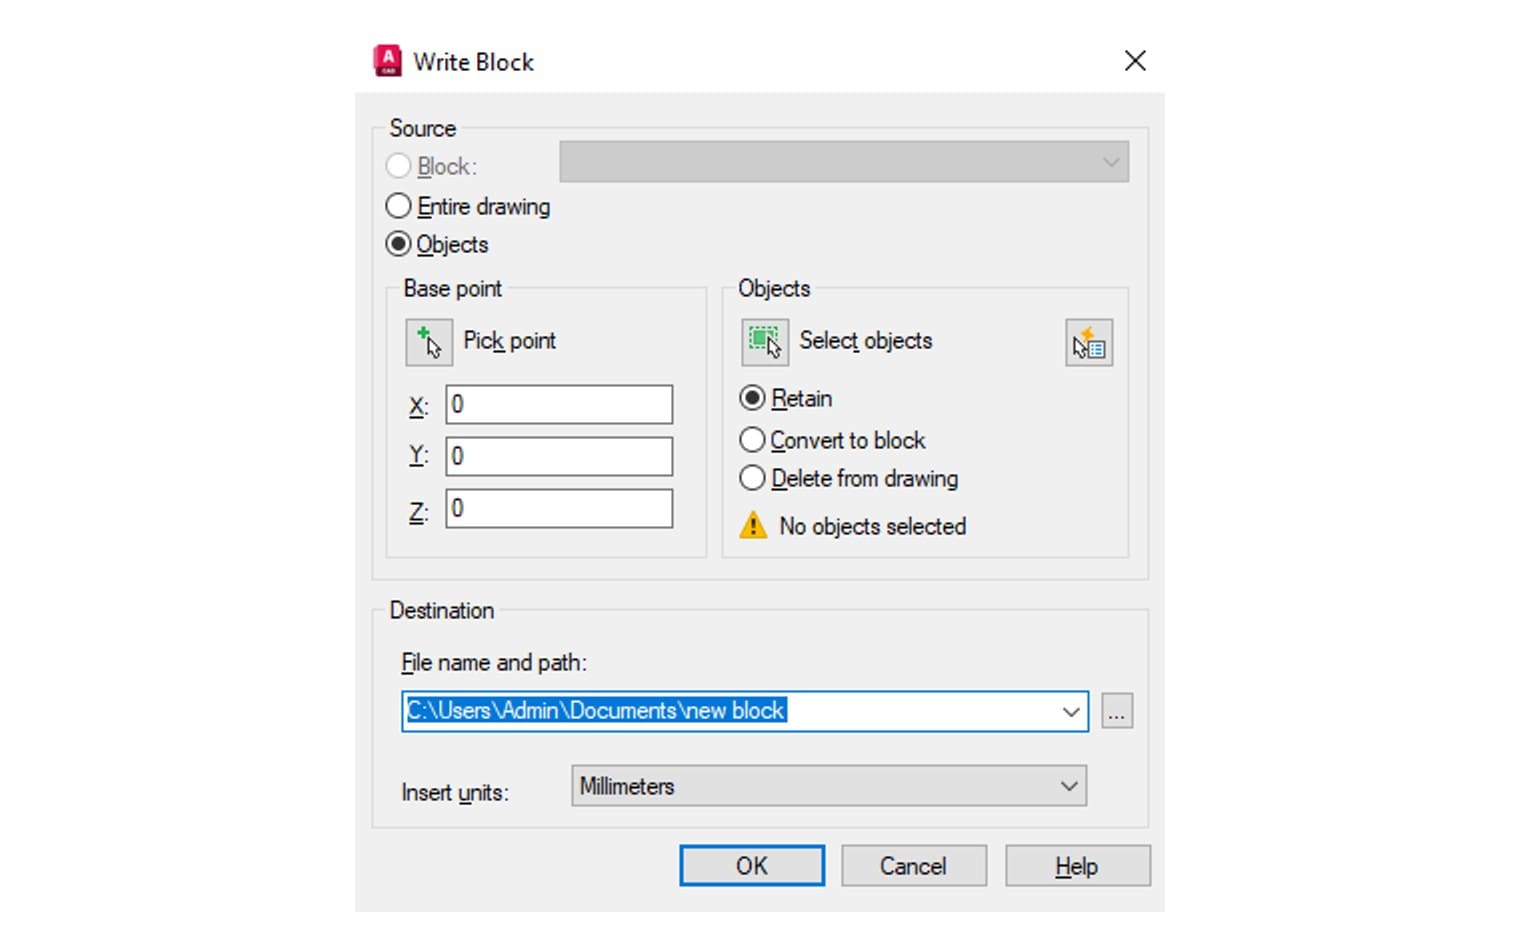Click the warning icon near No objects selected
The width and height of the screenshot is (1520, 944).
coord(753,525)
